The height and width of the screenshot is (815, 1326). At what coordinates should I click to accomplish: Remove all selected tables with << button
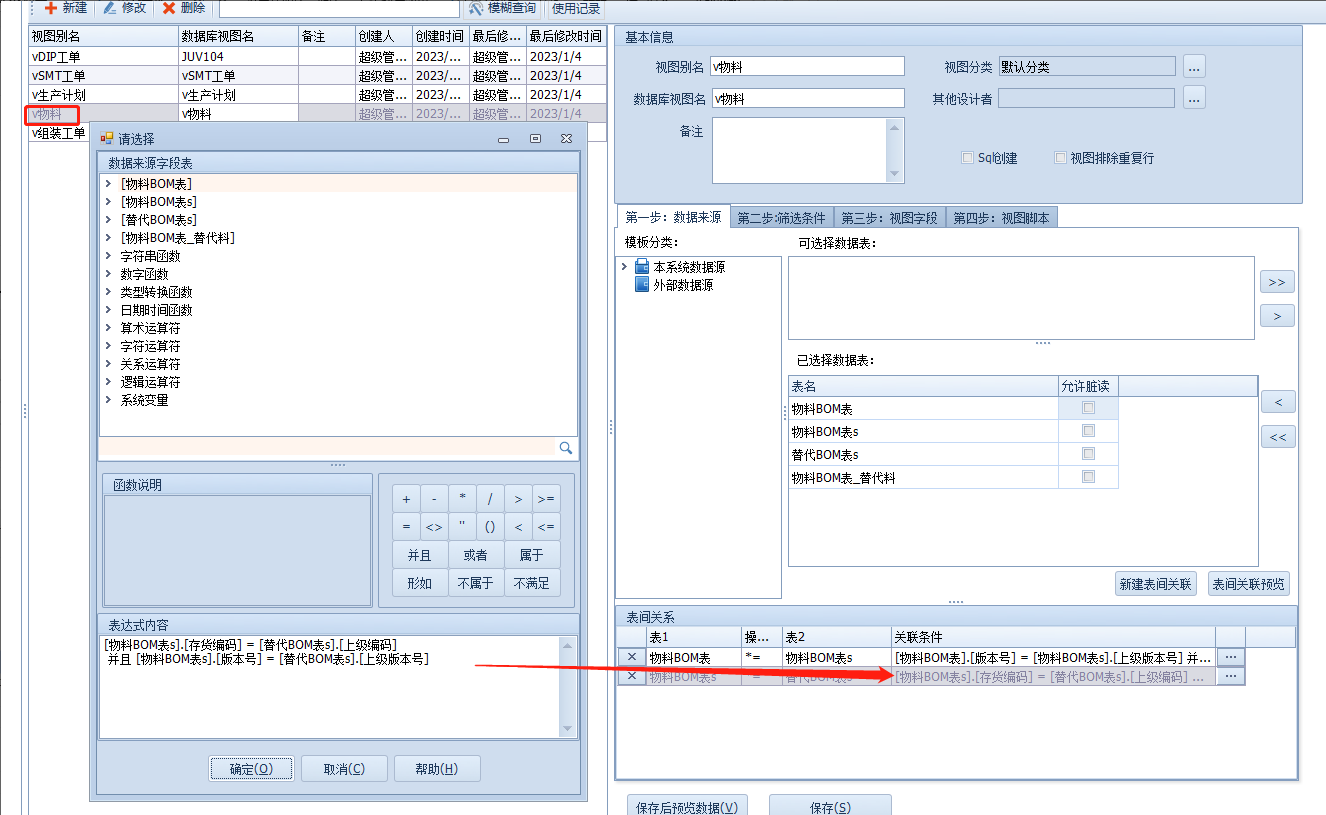(x=1277, y=437)
